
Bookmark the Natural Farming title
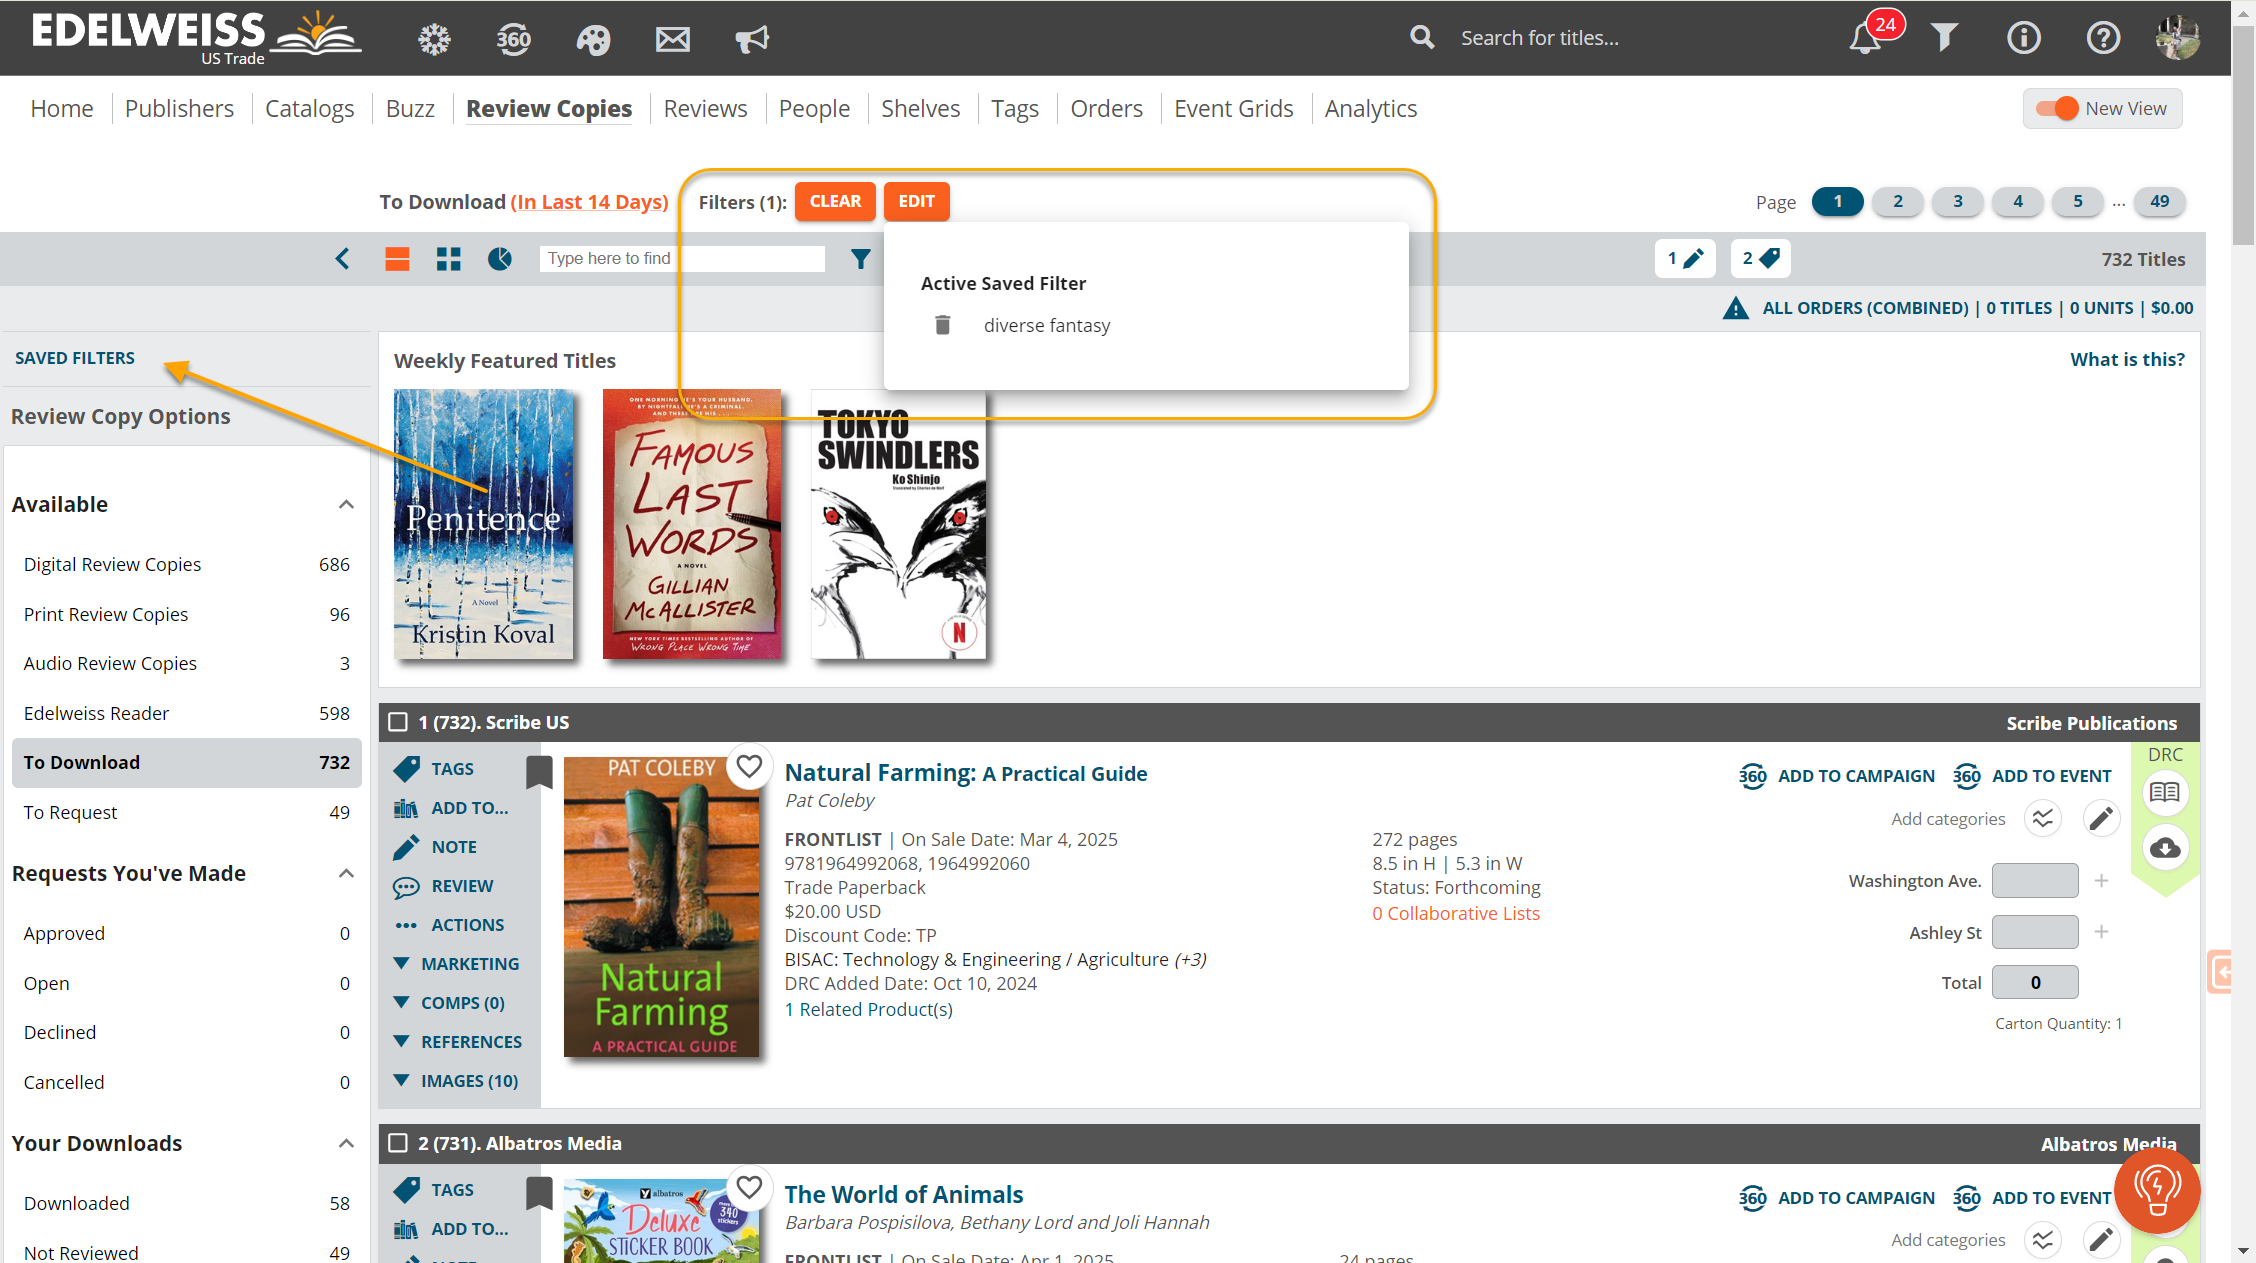539,772
